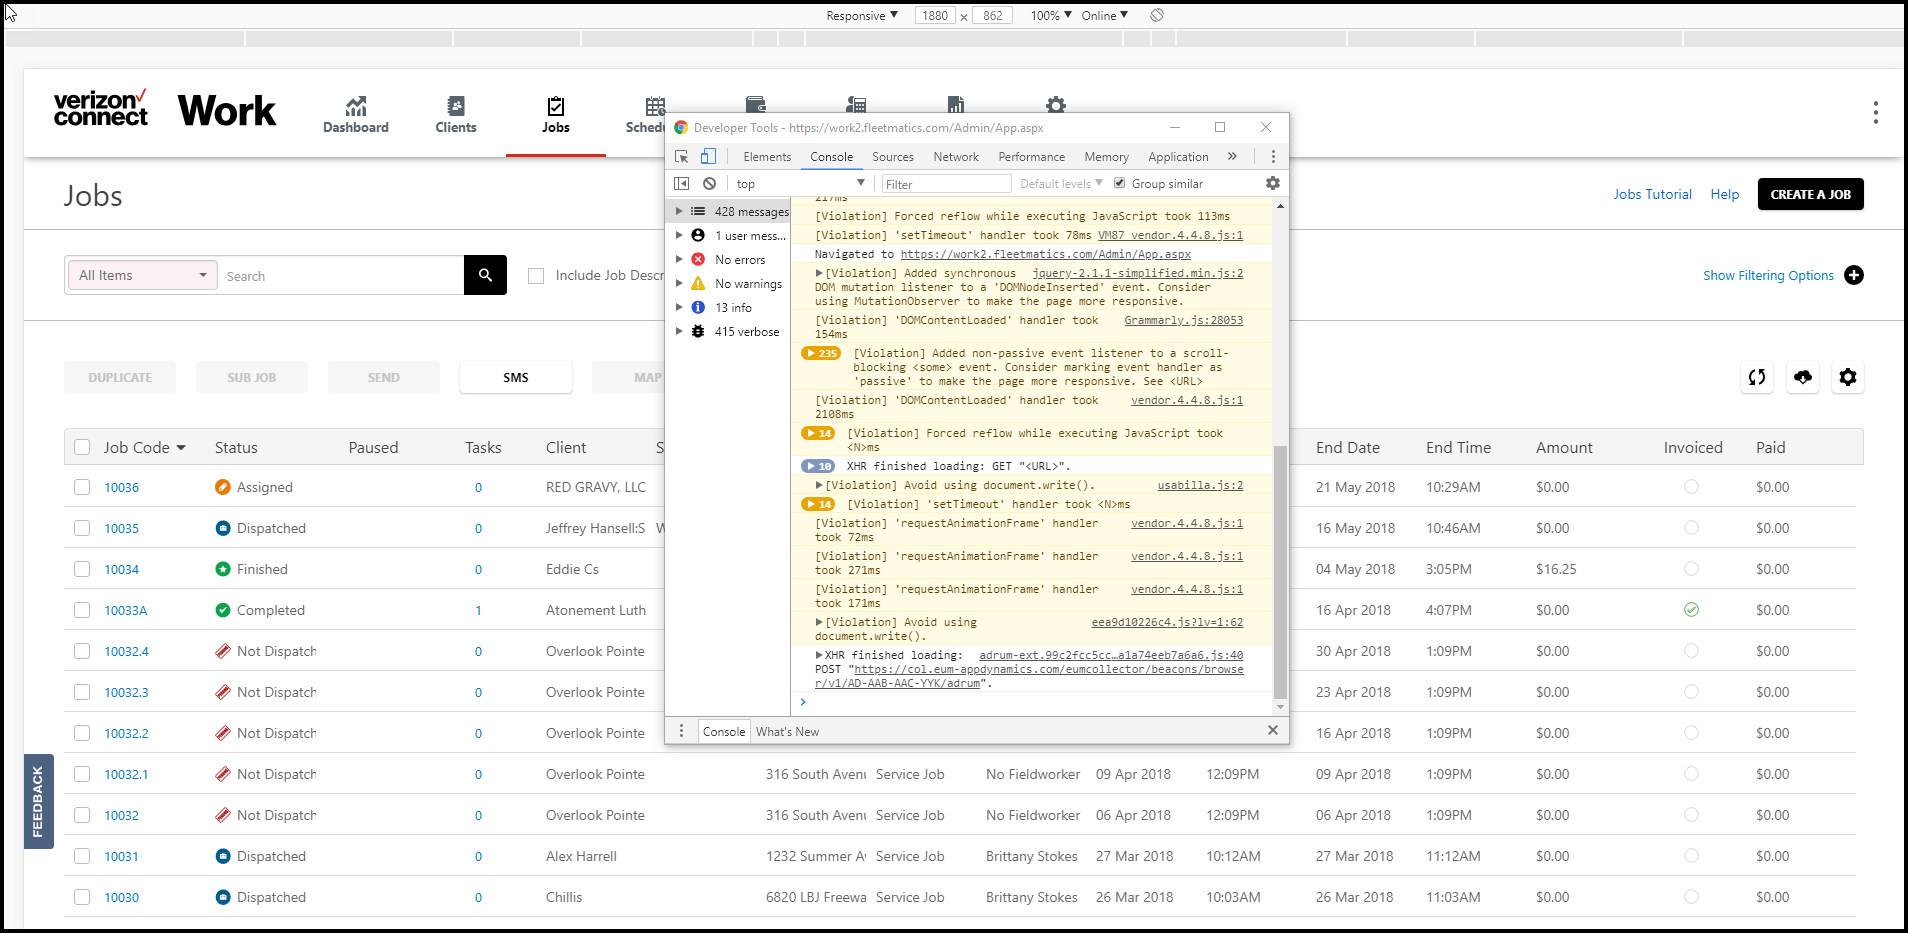1908x933 pixels.
Task: Click the 235 grouped messages badge
Action: (822, 353)
